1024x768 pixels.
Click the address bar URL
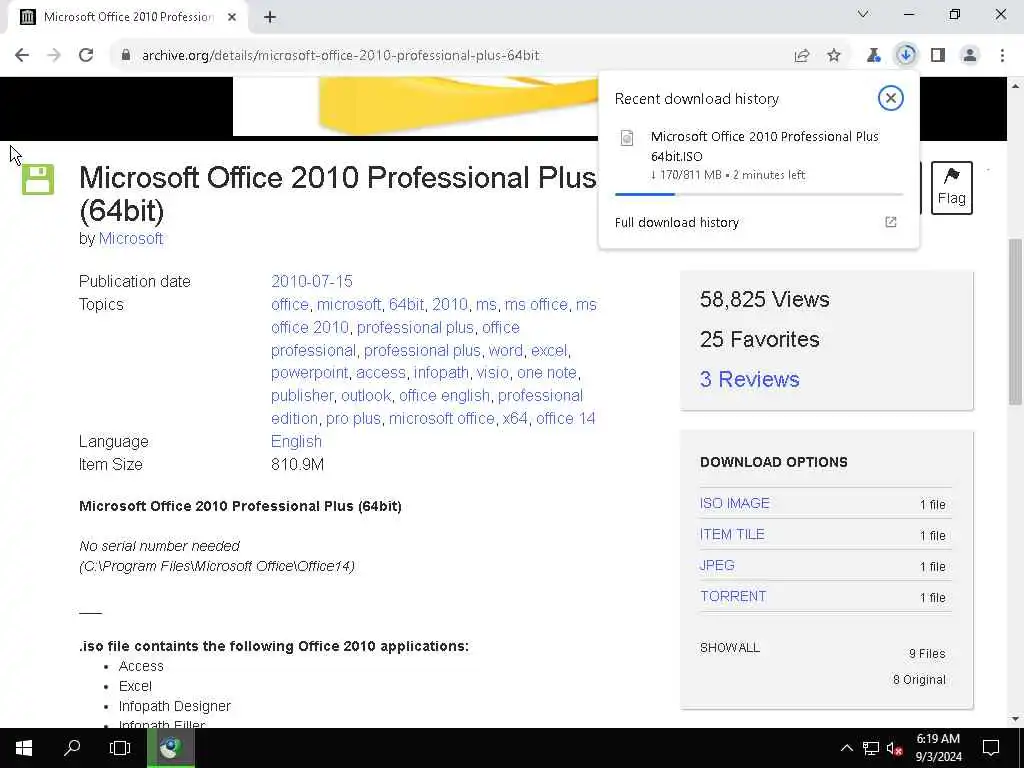click(x=341, y=56)
